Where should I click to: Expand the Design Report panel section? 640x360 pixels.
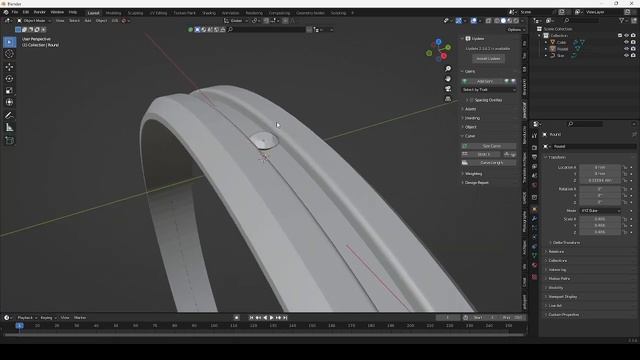point(476,183)
